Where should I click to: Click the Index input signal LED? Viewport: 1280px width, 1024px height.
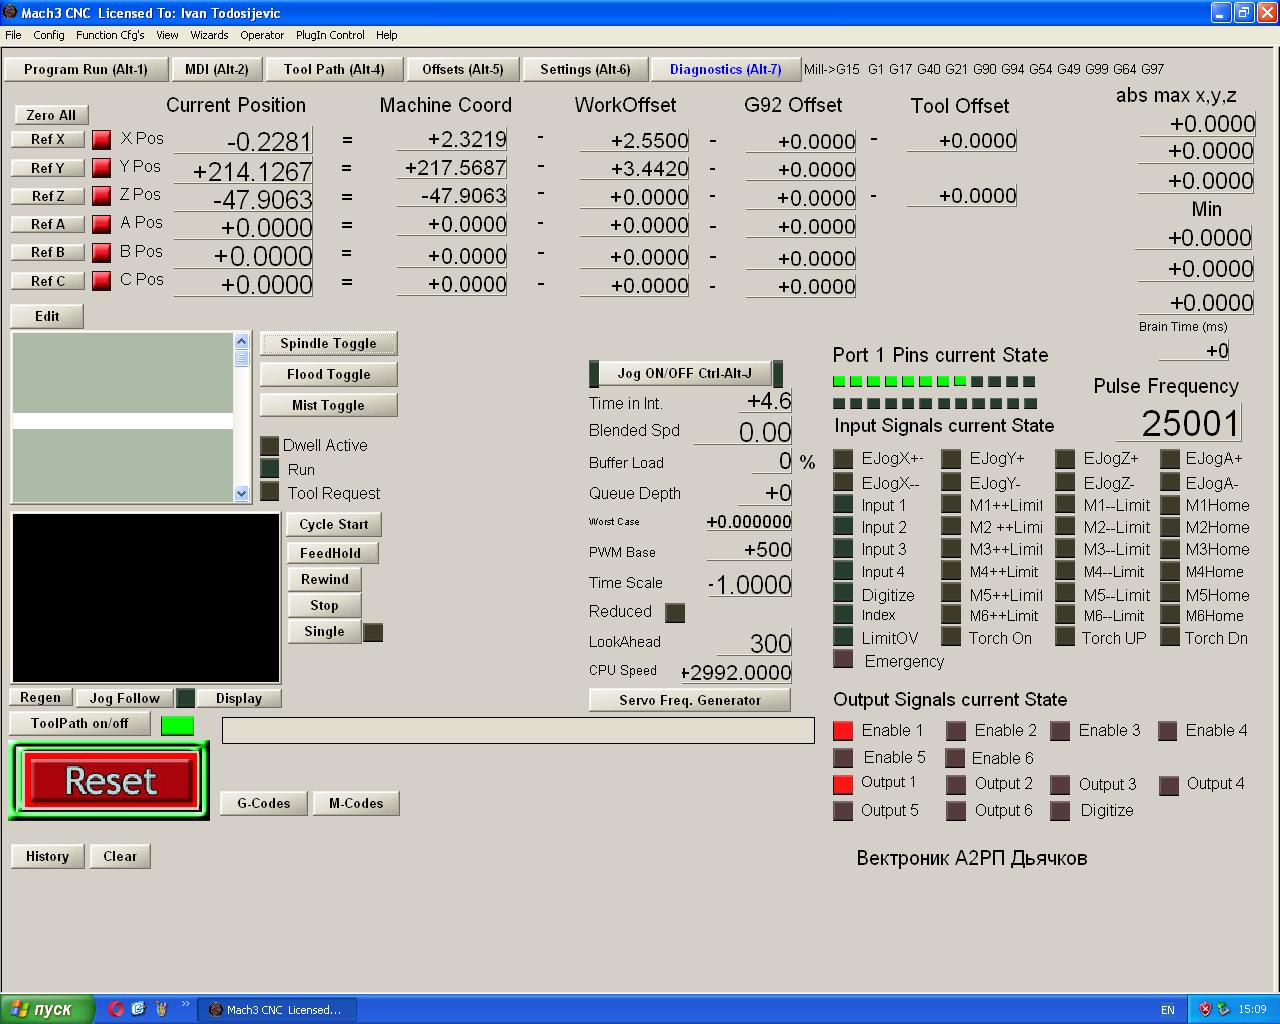coord(843,614)
